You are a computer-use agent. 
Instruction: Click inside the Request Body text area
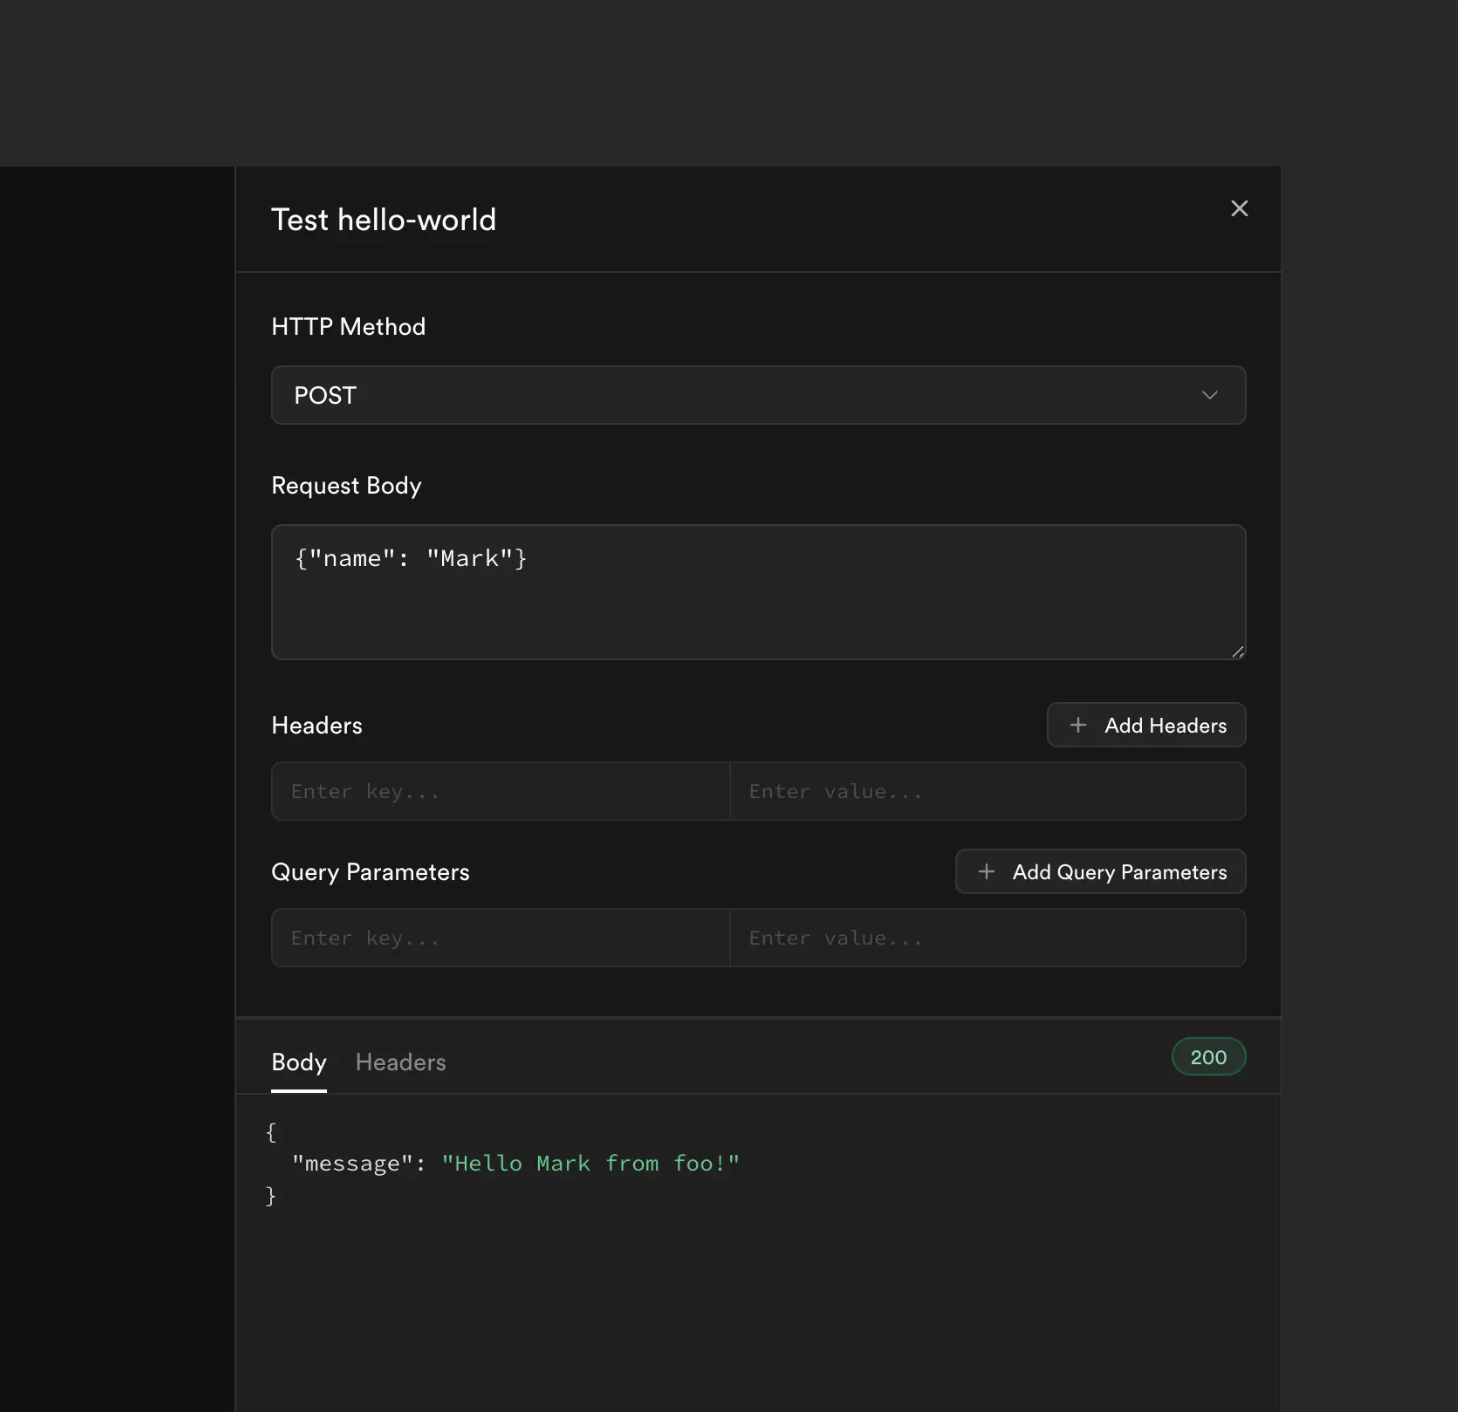[x=758, y=592]
